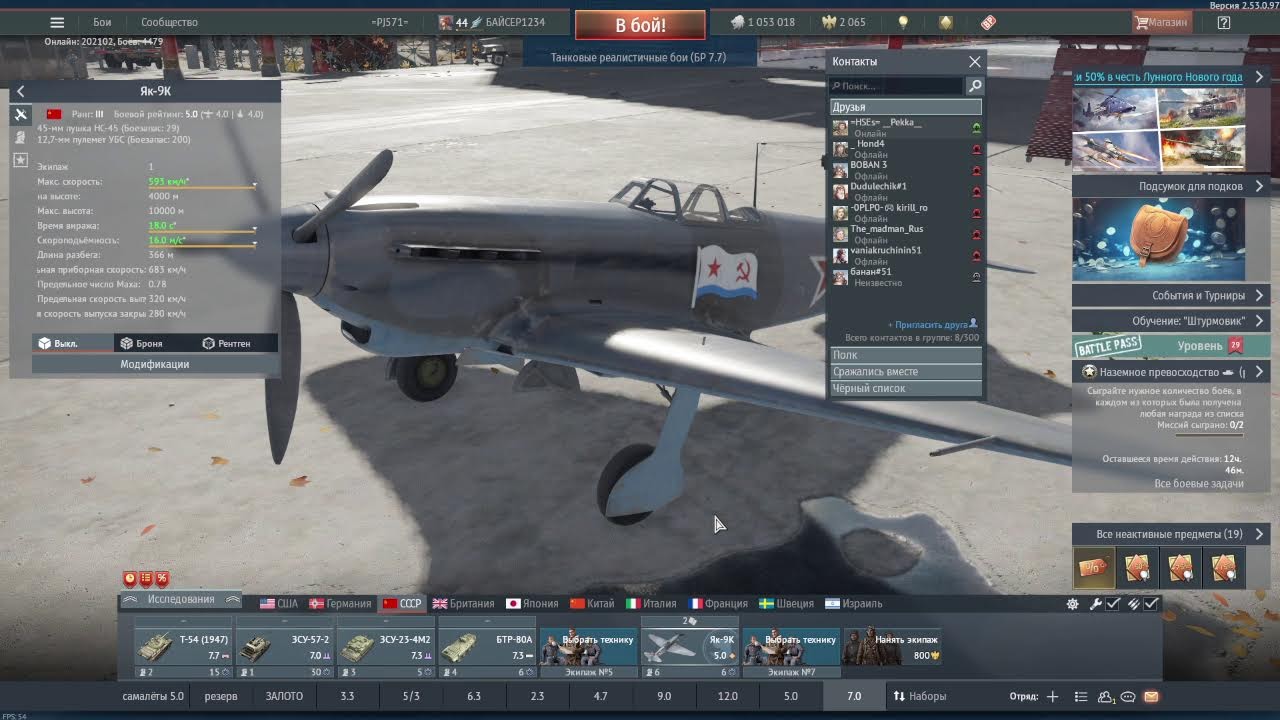Viewport: 1280px width, 720px height.
Task: Click the red percent discount icon
Action: tap(162, 578)
